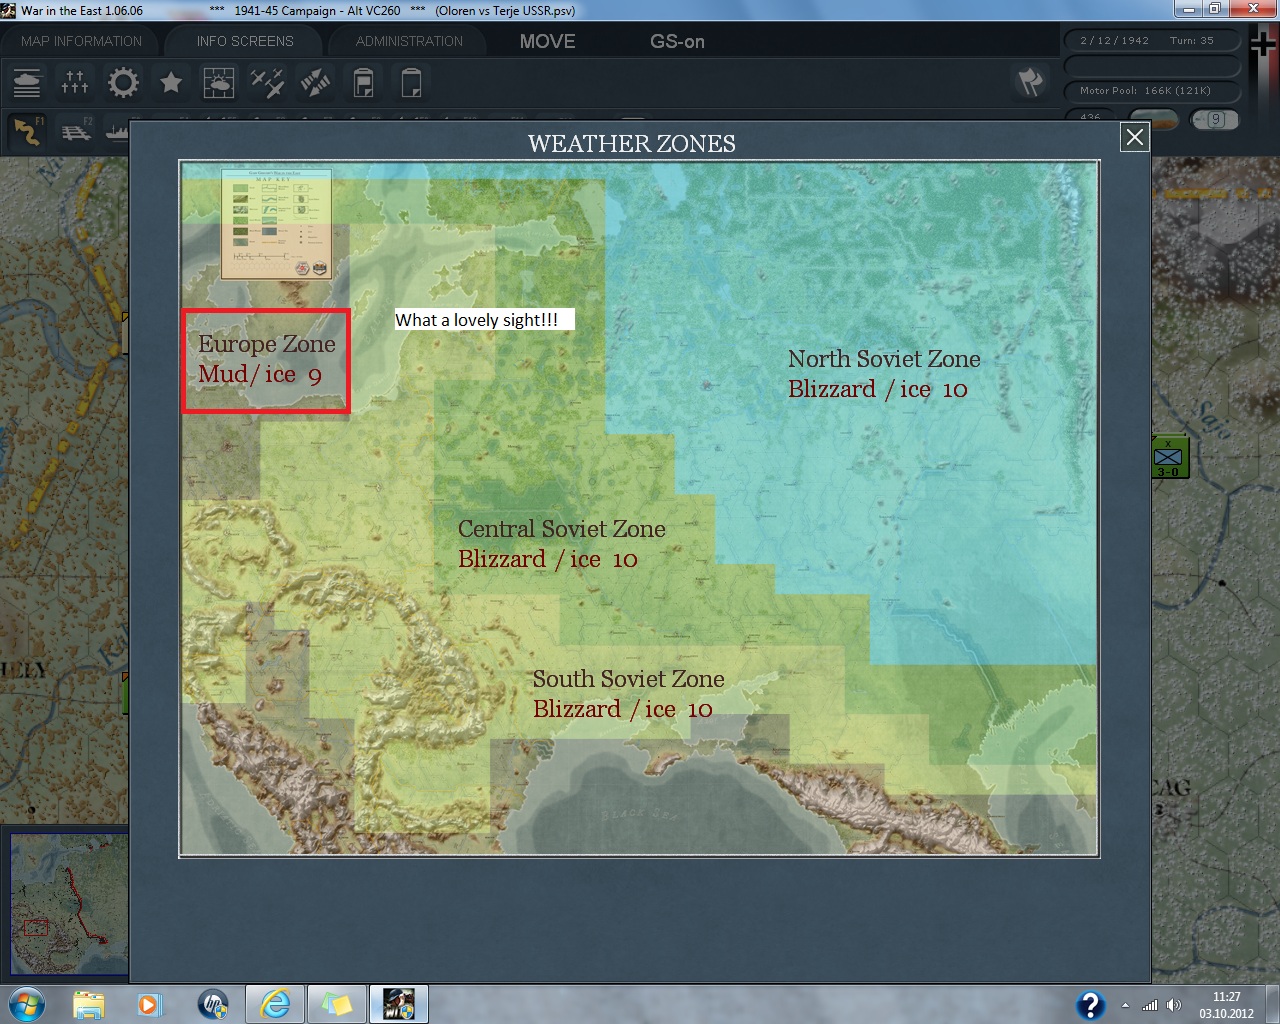The height and width of the screenshot is (1024, 1280).
Task: Click the North Soviet Zone label
Action: coord(884,359)
